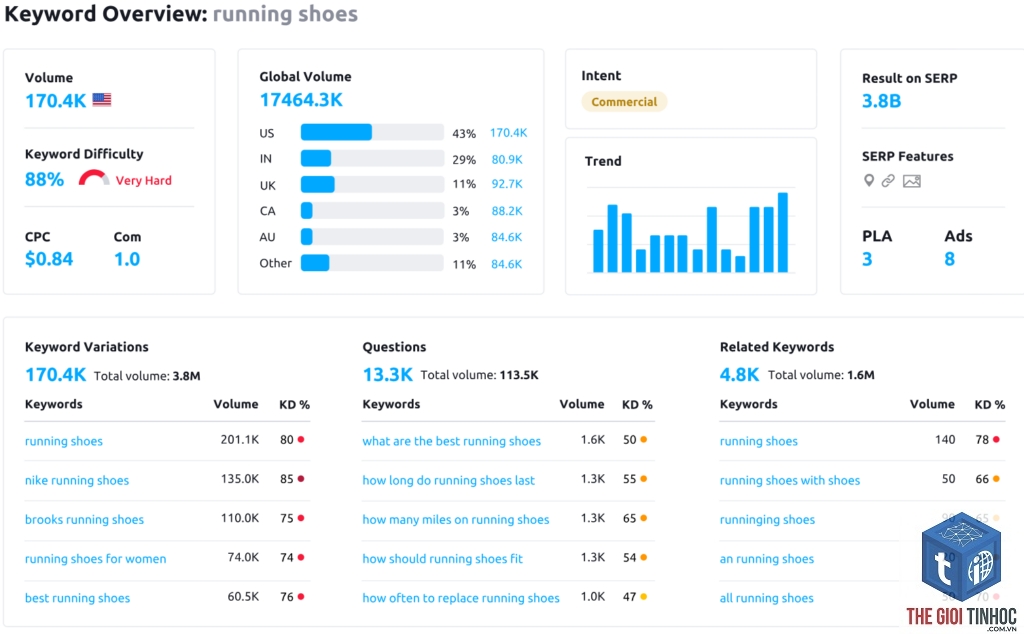Click the KD % column header in Questions
The height and width of the screenshot is (634, 1024).
tap(637, 405)
